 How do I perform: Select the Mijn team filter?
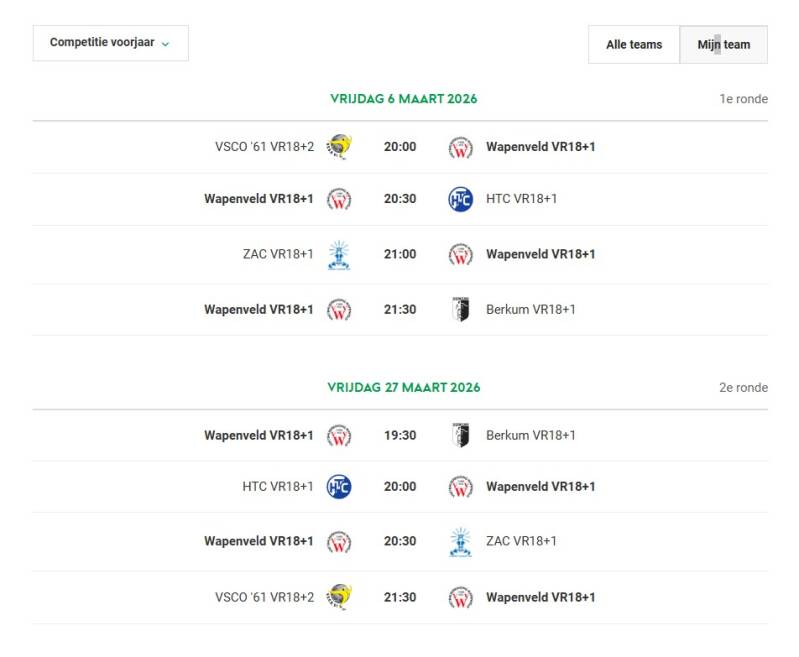click(x=723, y=44)
